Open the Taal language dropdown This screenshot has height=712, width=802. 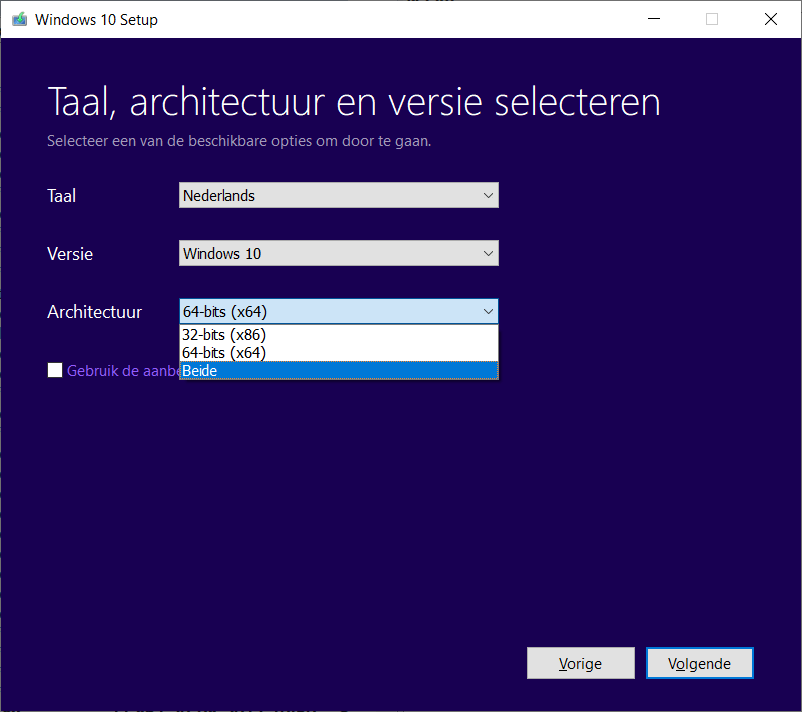pyautogui.click(x=339, y=195)
